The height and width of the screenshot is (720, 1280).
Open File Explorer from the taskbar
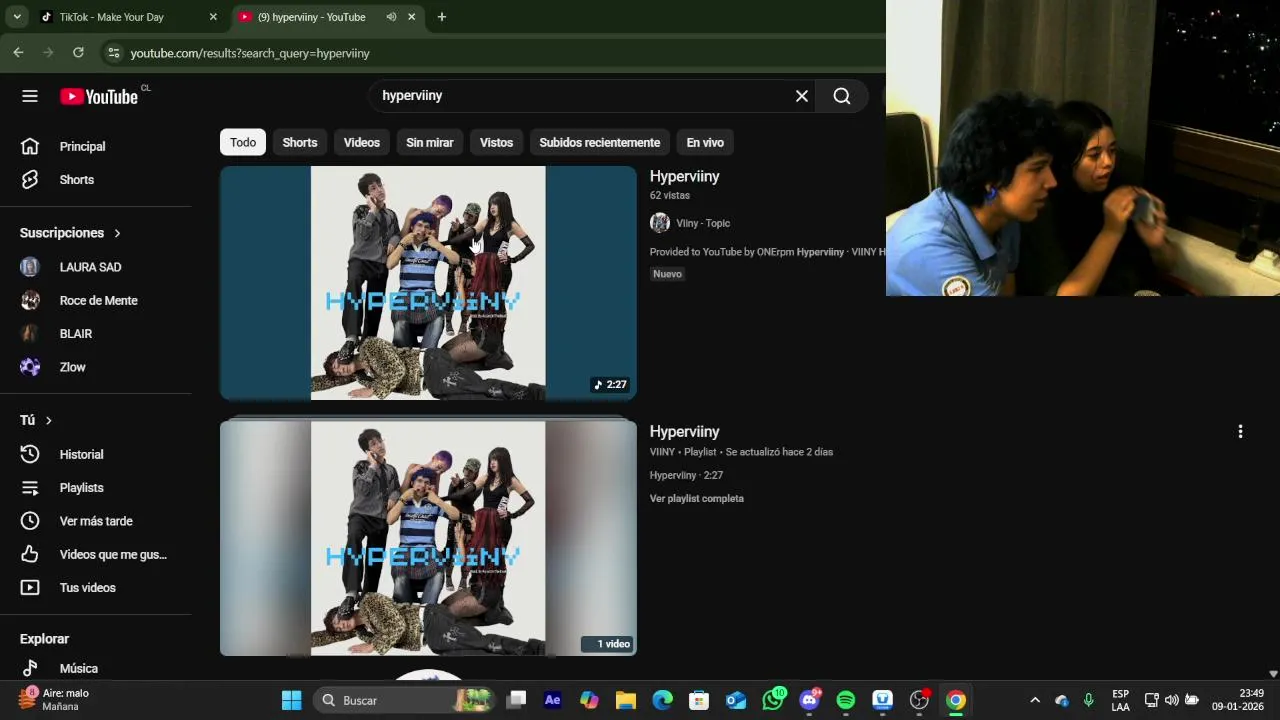pyautogui.click(x=626, y=700)
